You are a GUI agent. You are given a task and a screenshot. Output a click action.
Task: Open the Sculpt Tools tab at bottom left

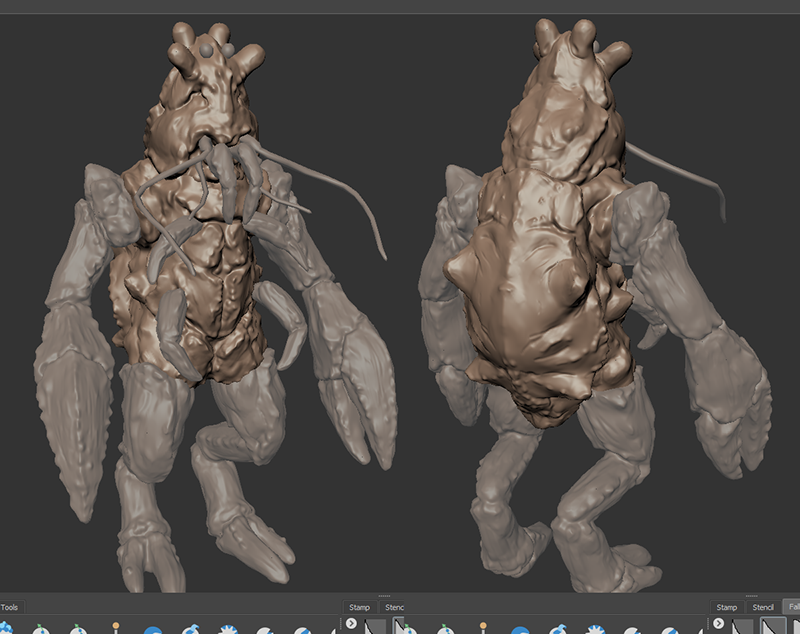(10, 607)
